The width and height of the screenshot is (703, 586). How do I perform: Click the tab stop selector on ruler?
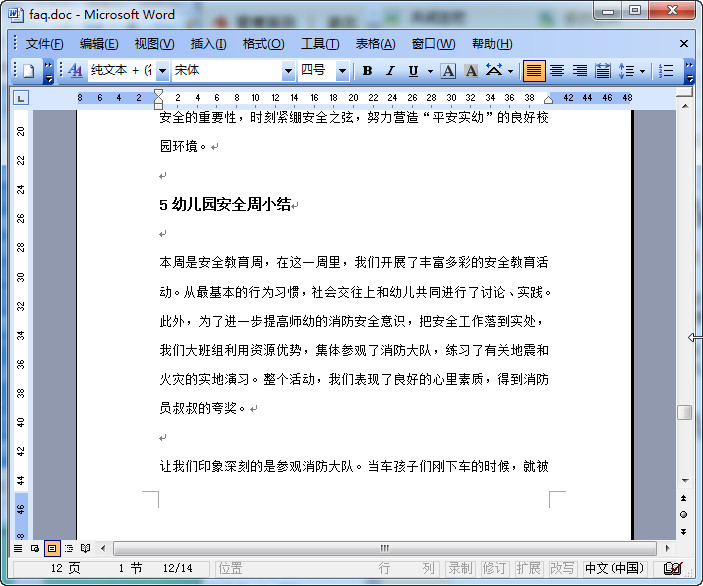(21, 98)
